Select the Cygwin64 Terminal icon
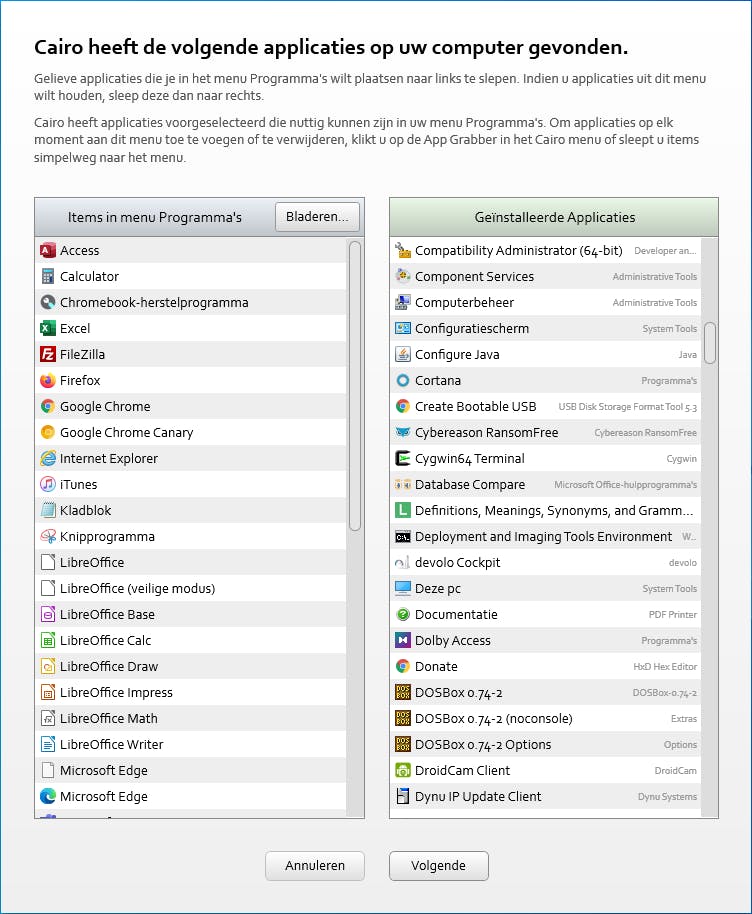This screenshot has width=752, height=914. 403,458
